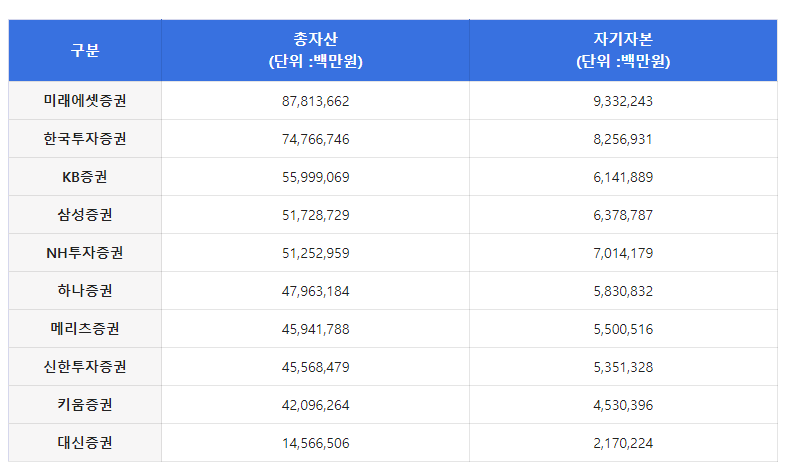Select the 하나증권 row label
Viewport: 793px width, 476px height.
(x=84, y=291)
